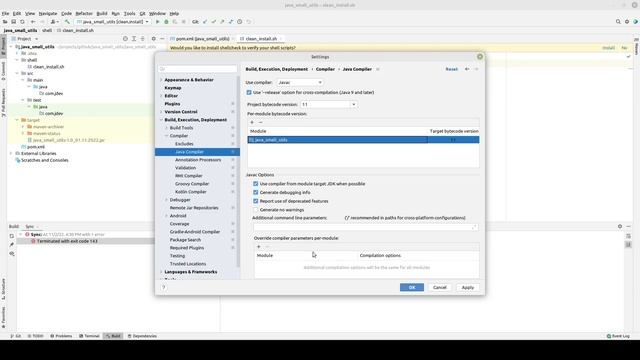Collapse Build, Execution, Deployment settings group
Screen dimensions: 640x360
(162, 120)
